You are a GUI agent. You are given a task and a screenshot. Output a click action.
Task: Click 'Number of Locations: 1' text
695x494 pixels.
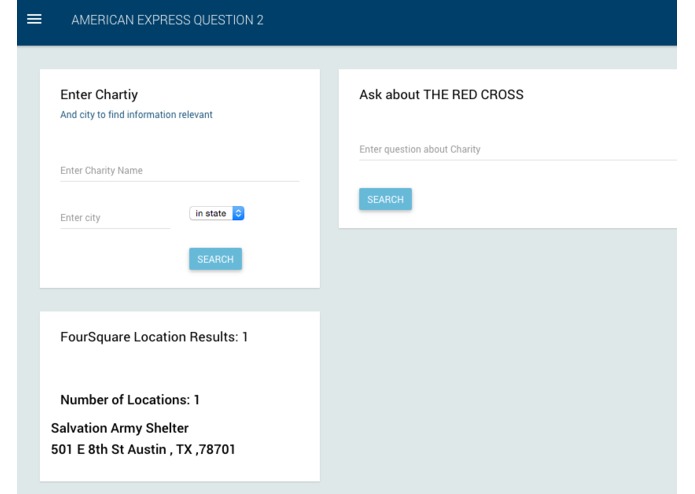pyautogui.click(x=130, y=400)
